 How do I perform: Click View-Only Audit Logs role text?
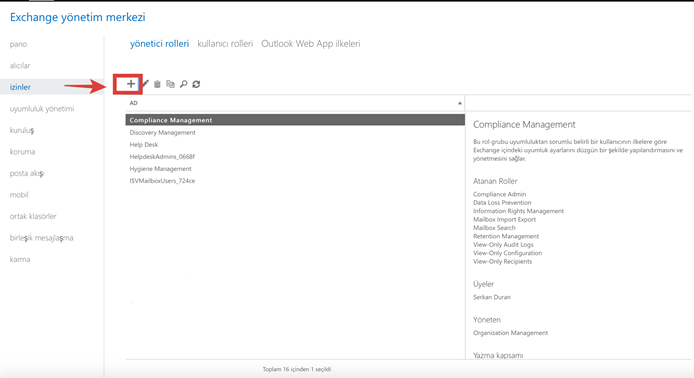pyautogui.click(x=503, y=245)
